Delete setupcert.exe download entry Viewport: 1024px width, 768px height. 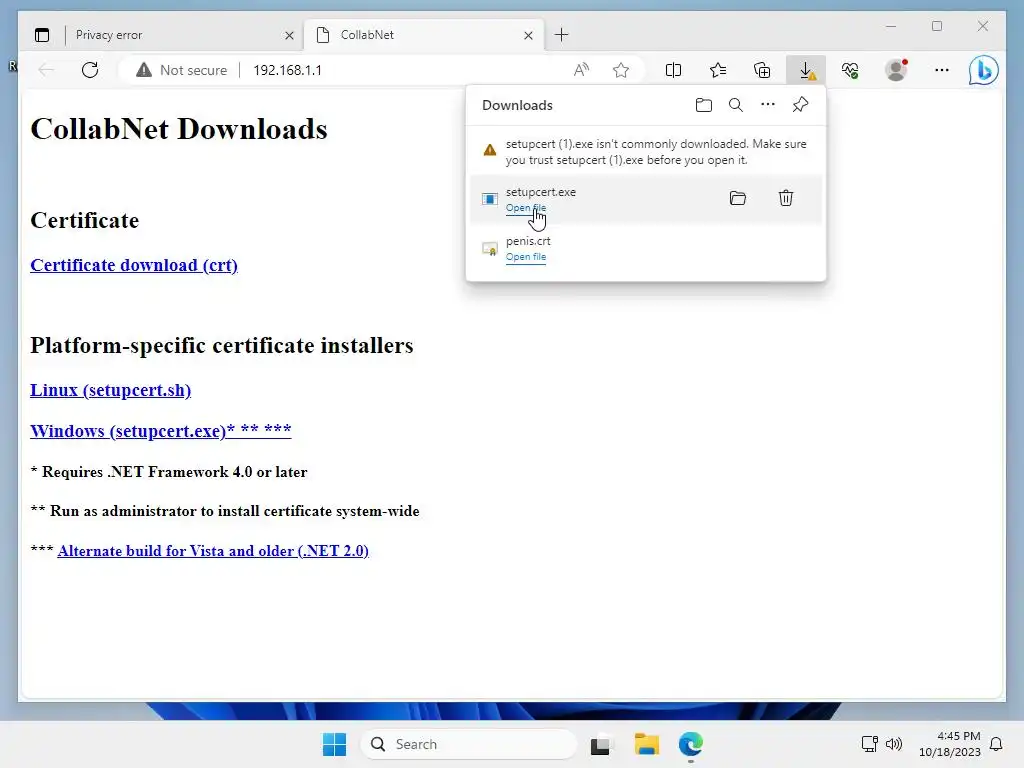click(786, 198)
